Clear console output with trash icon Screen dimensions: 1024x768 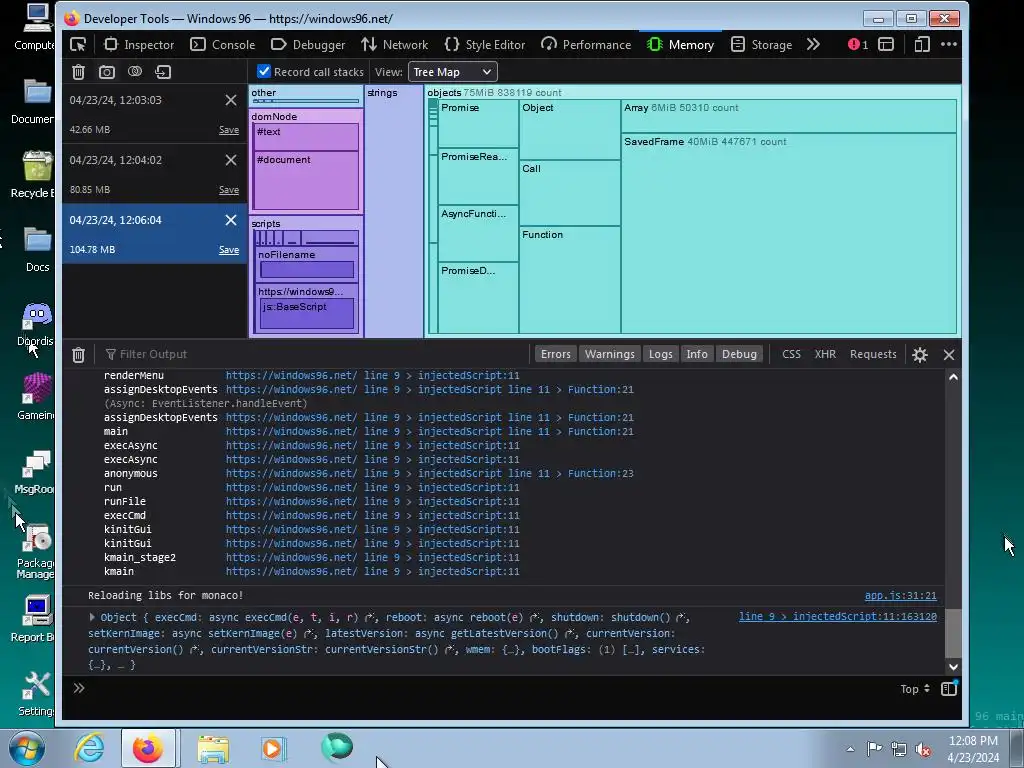tap(78, 355)
